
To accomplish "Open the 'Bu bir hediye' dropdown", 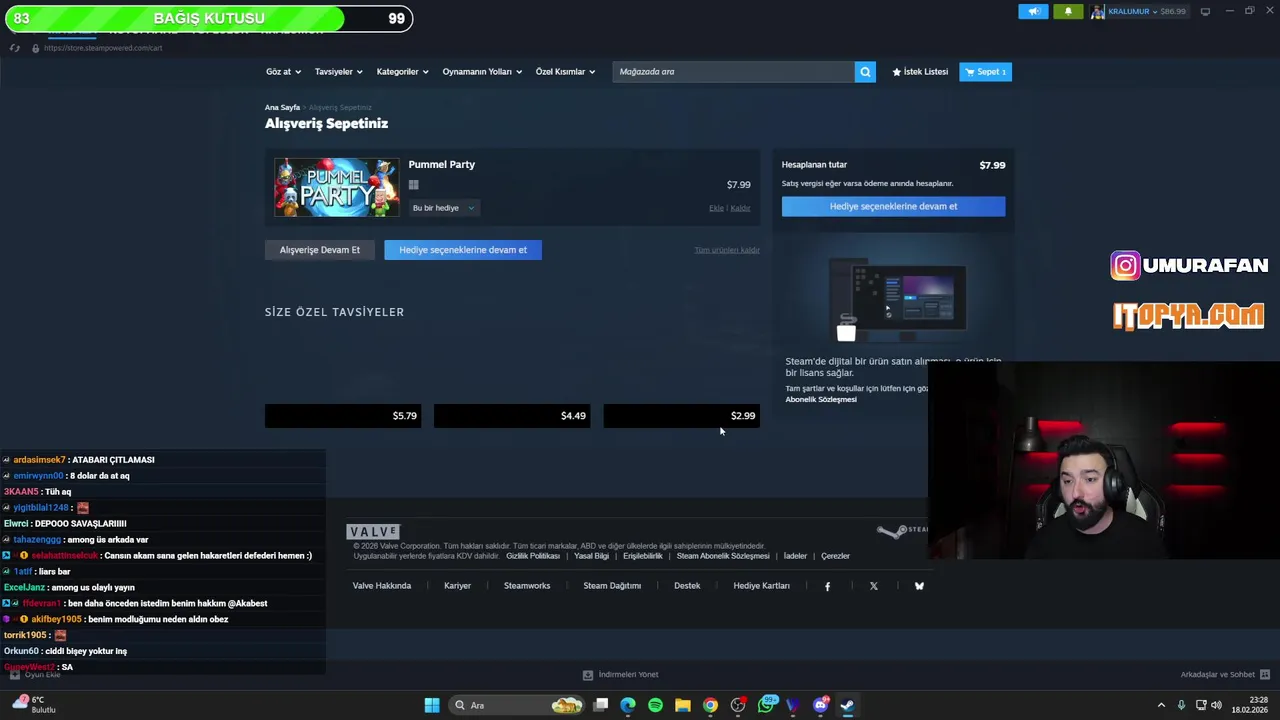I will tap(443, 208).
